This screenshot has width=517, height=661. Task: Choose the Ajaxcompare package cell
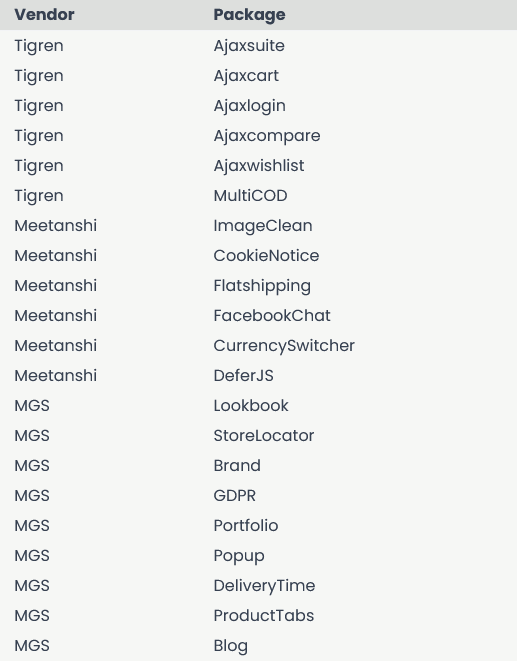click(x=267, y=135)
